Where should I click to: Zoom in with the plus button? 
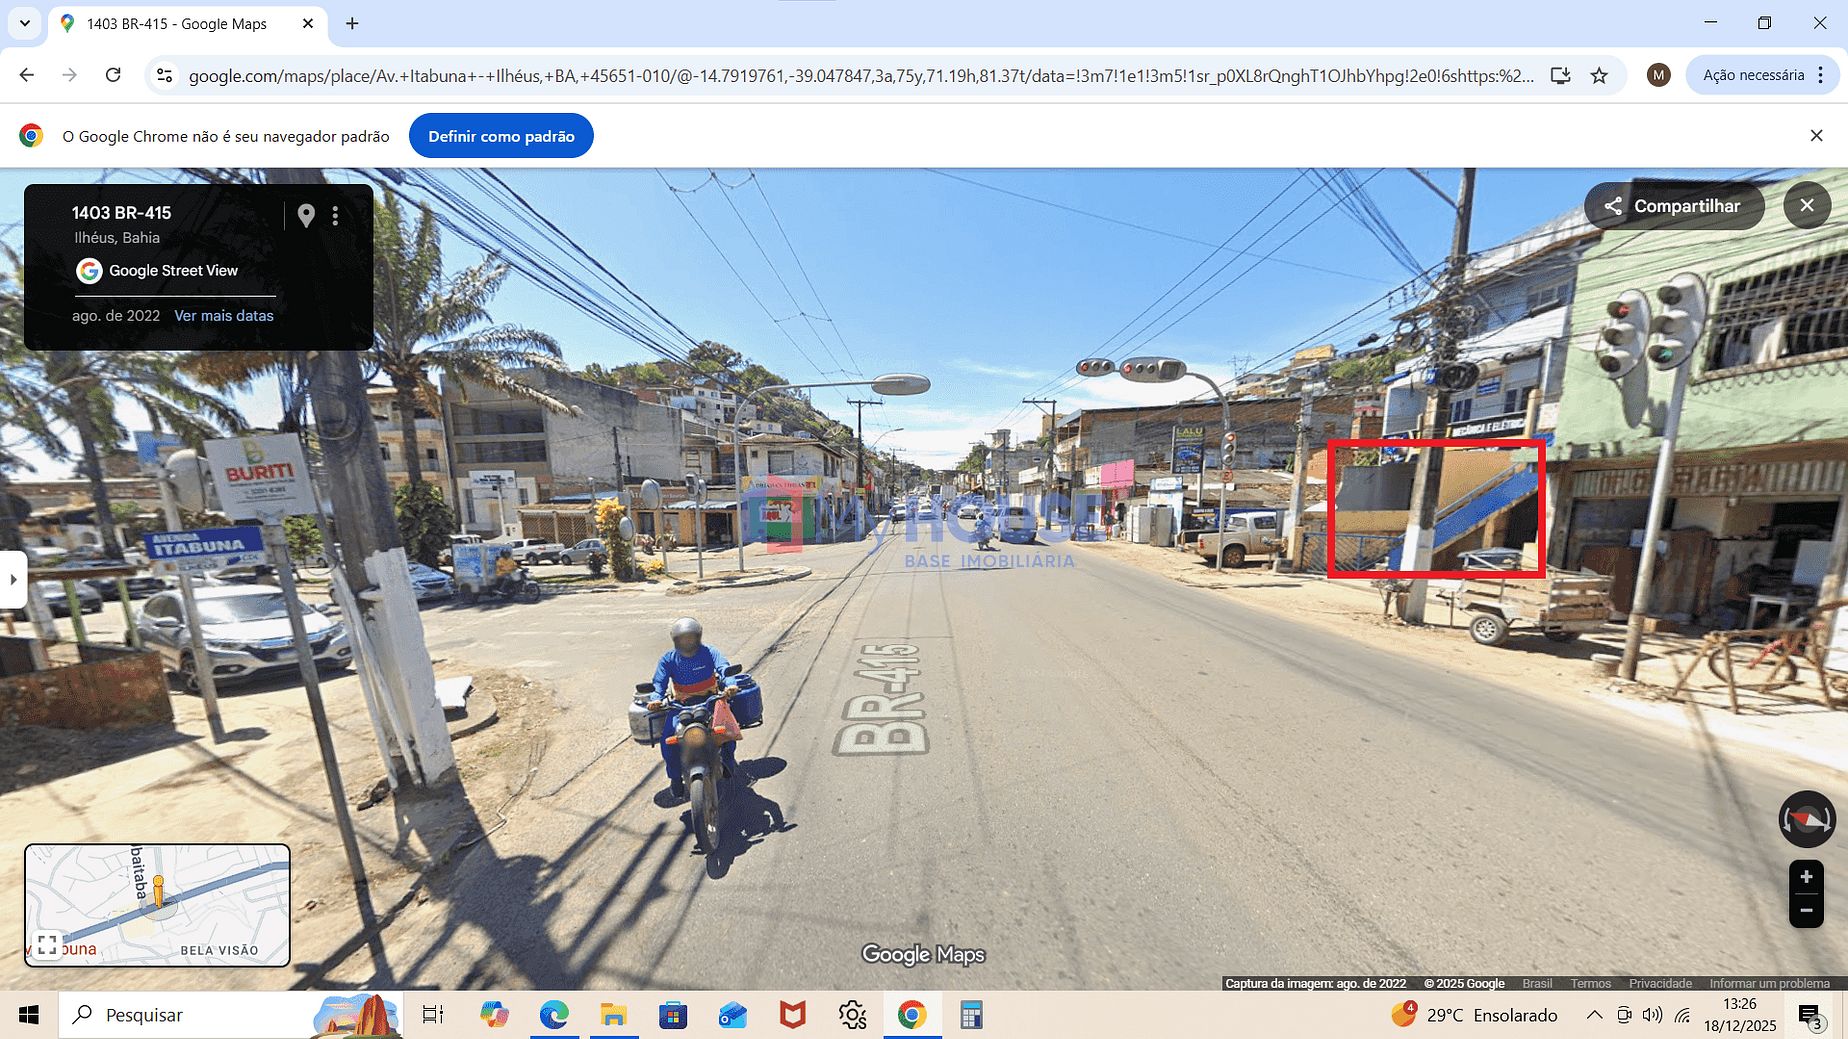tap(1806, 877)
